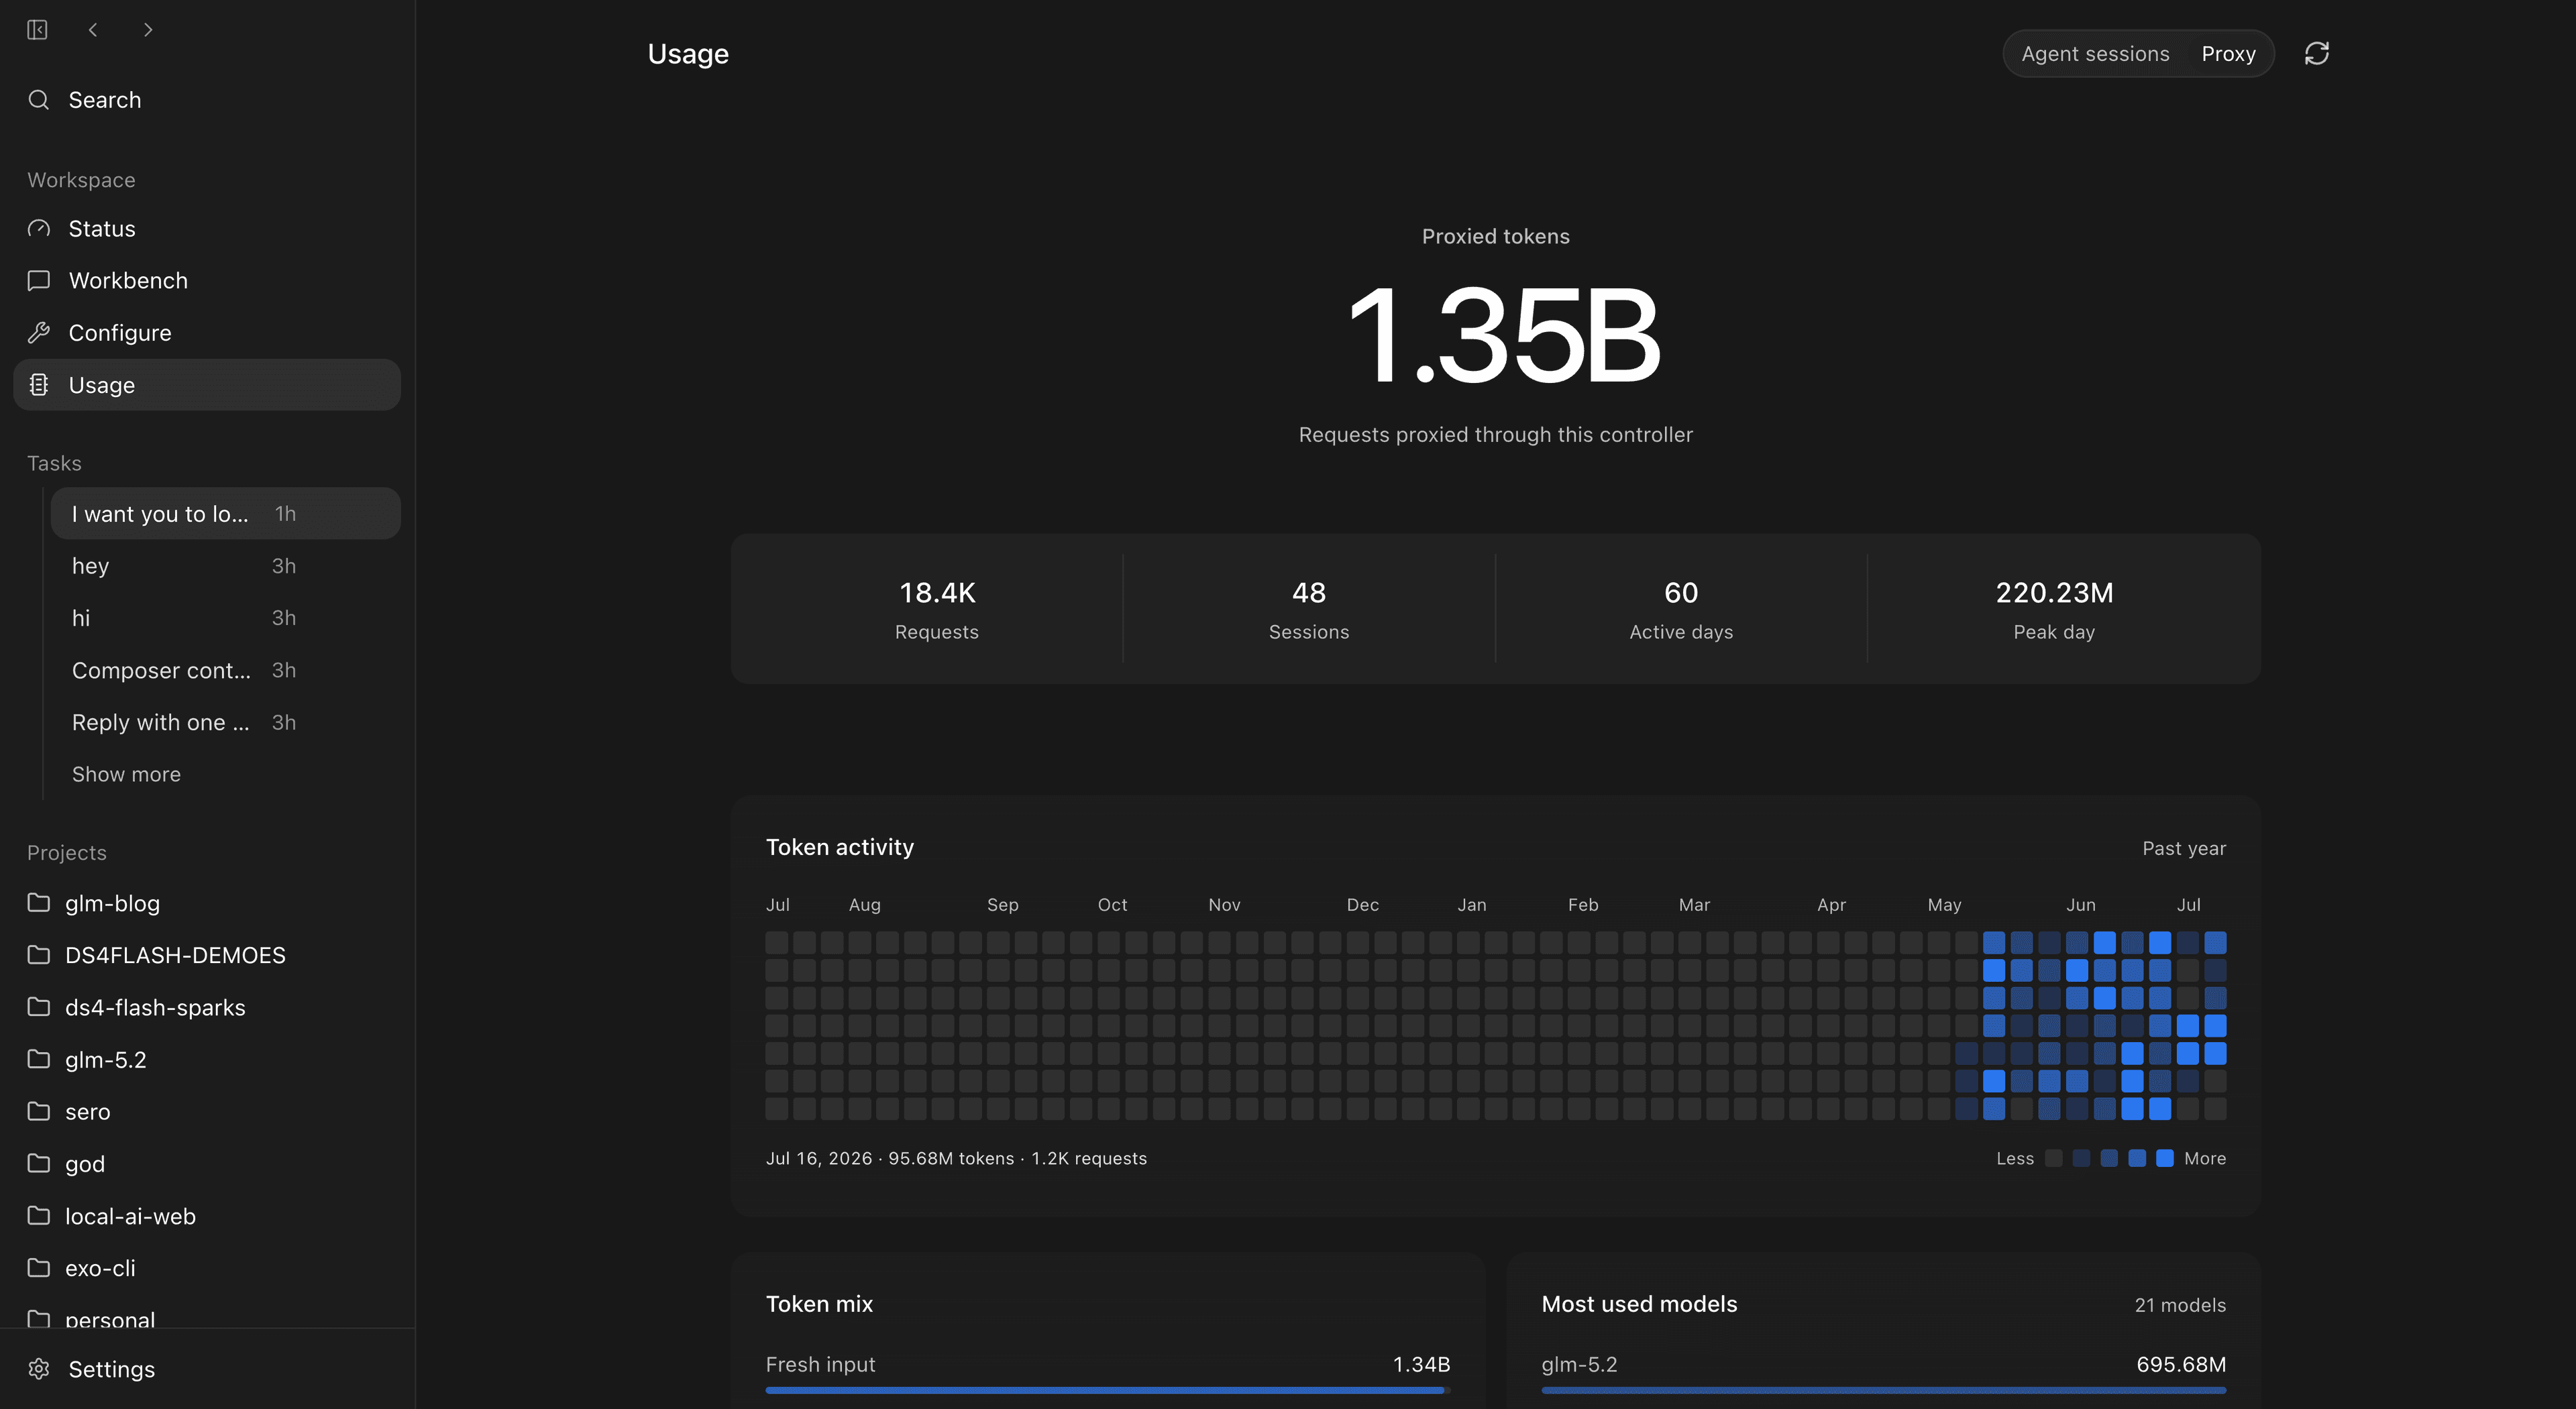Image resolution: width=2576 pixels, height=1409 pixels.
Task: Click the Settings gear icon
Action: pos(38,1369)
